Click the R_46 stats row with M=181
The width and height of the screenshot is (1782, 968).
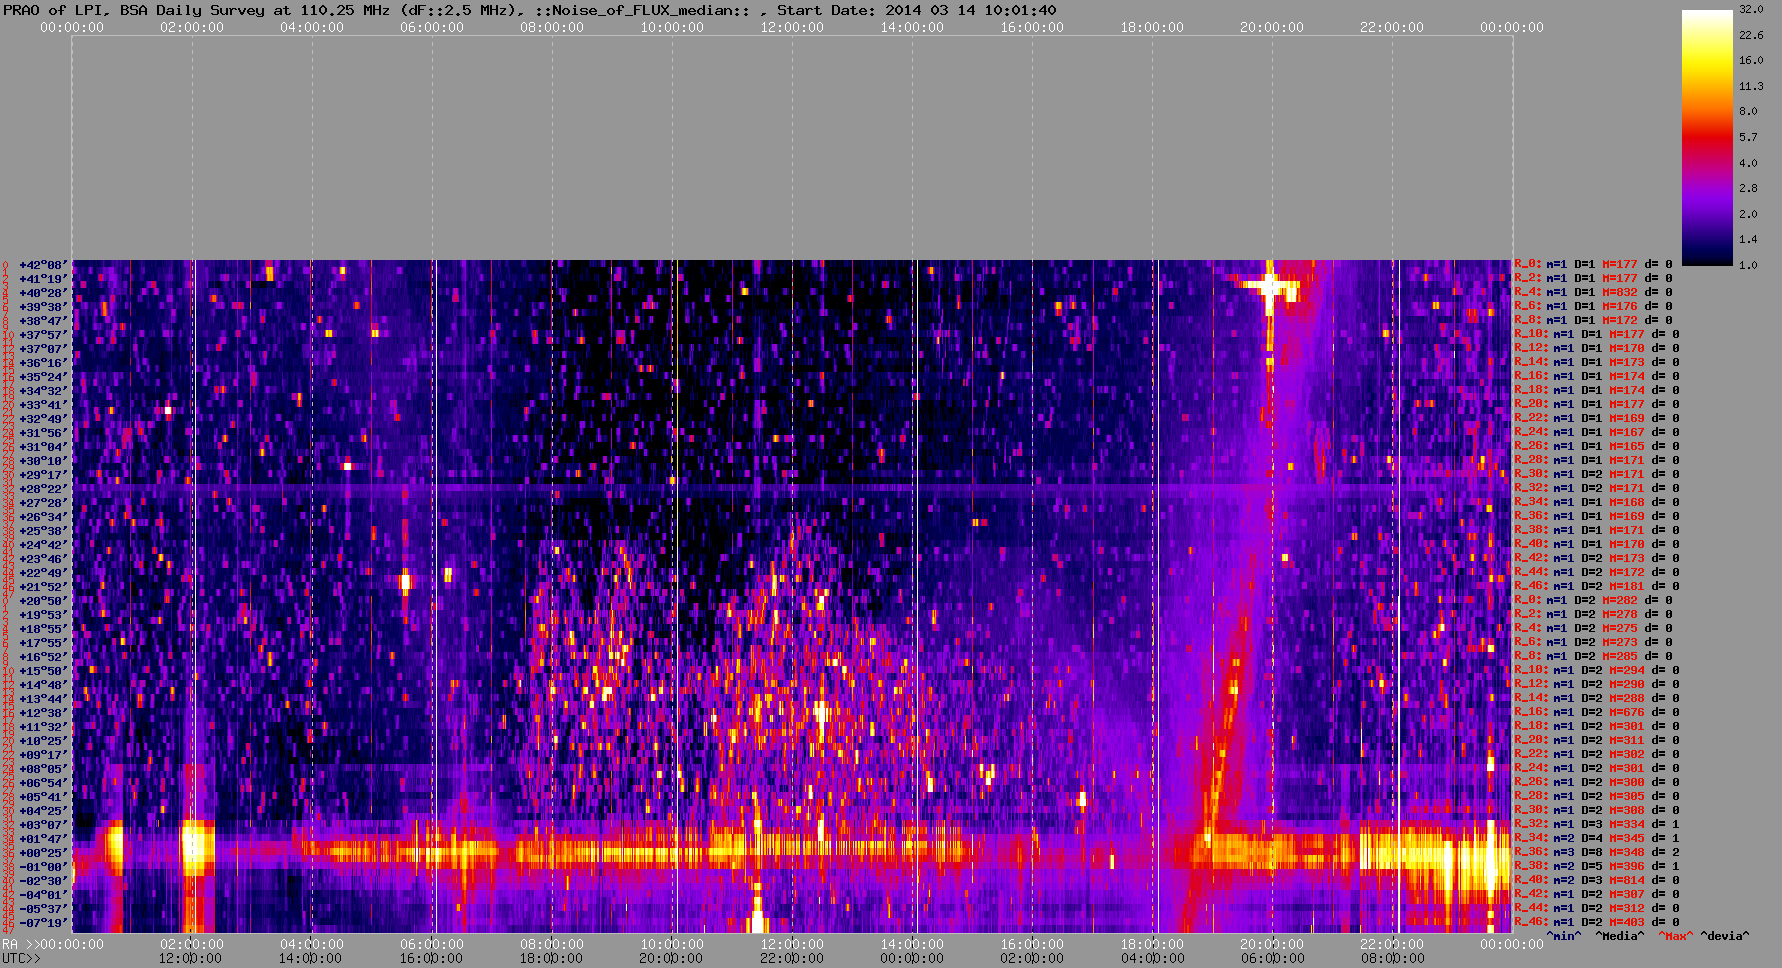[1597, 587]
